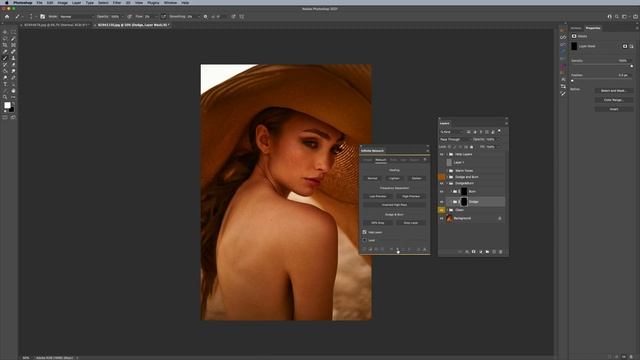Select pixel mask icon in Properties
The image size is (640, 360).
click(624, 46)
